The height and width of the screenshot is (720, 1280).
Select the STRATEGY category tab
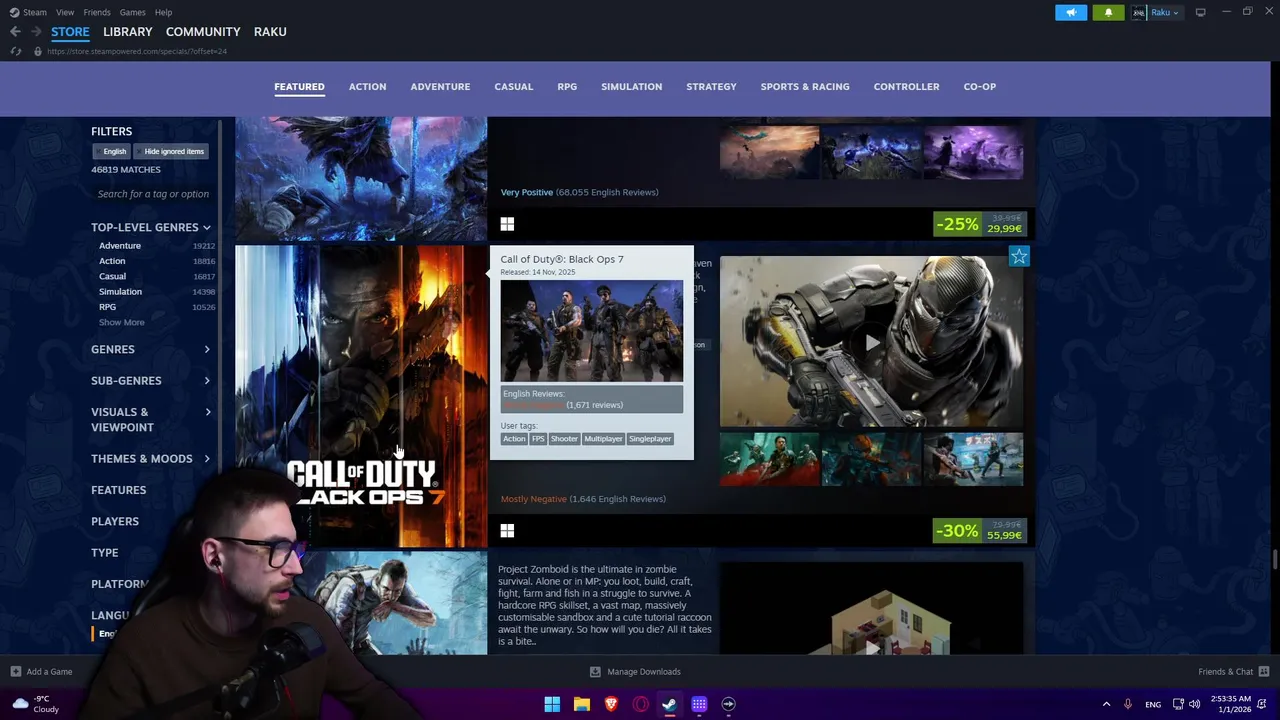[711, 86]
